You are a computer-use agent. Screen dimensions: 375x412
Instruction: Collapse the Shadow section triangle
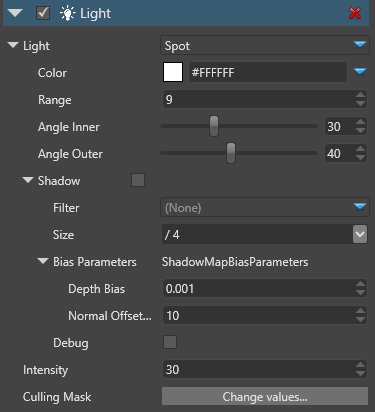28,180
